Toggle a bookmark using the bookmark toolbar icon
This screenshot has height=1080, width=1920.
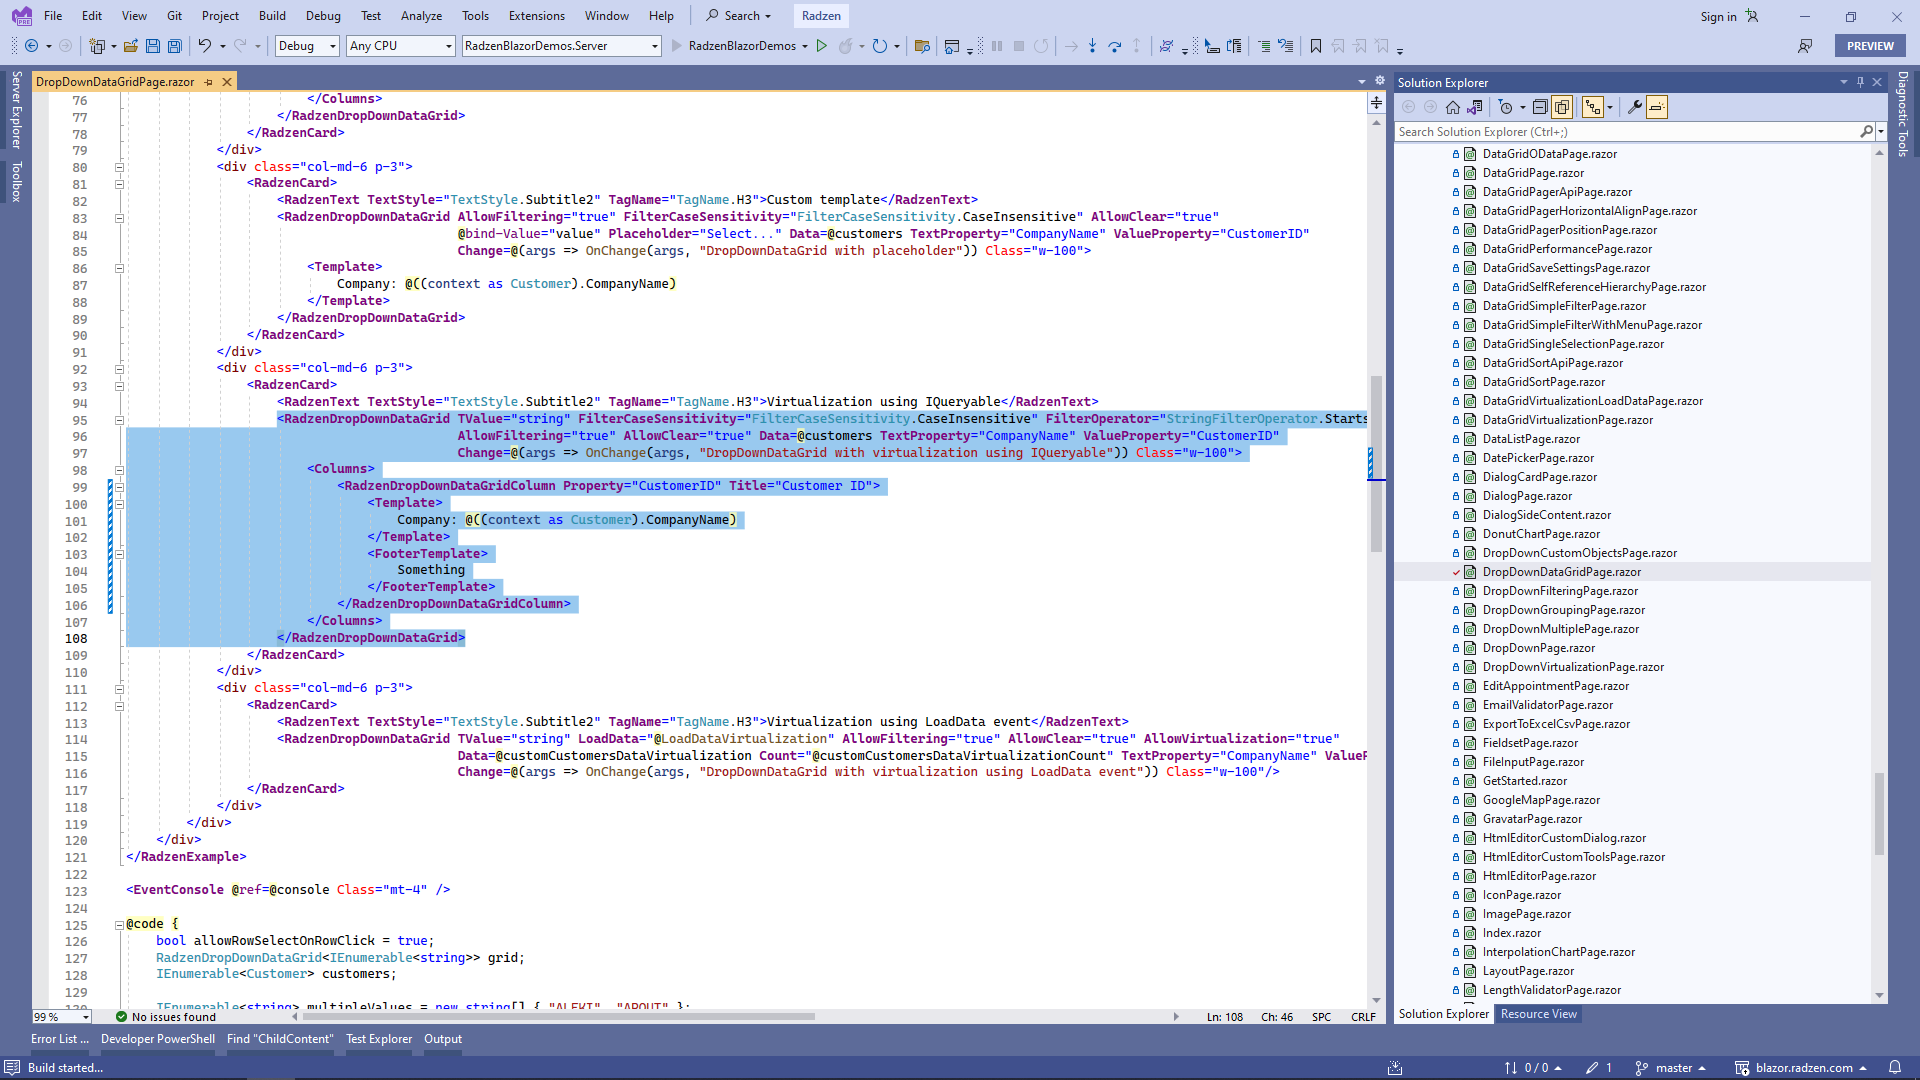[1316, 46]
